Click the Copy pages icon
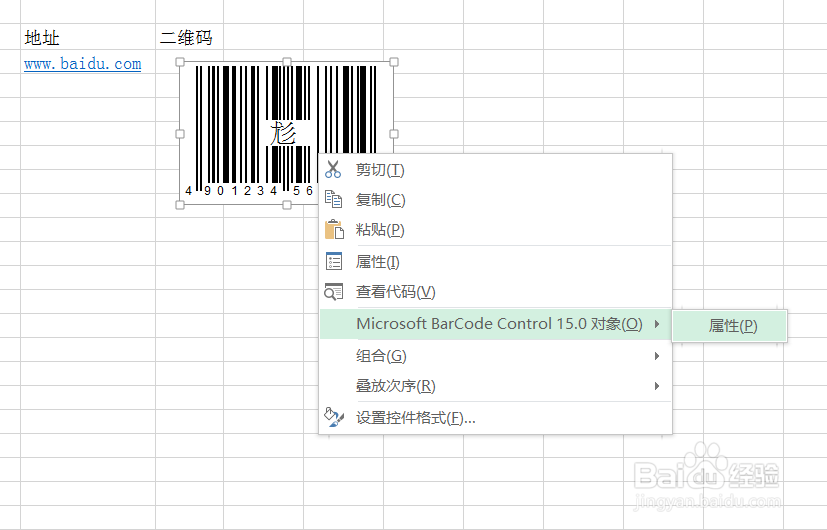 point(333,199)
